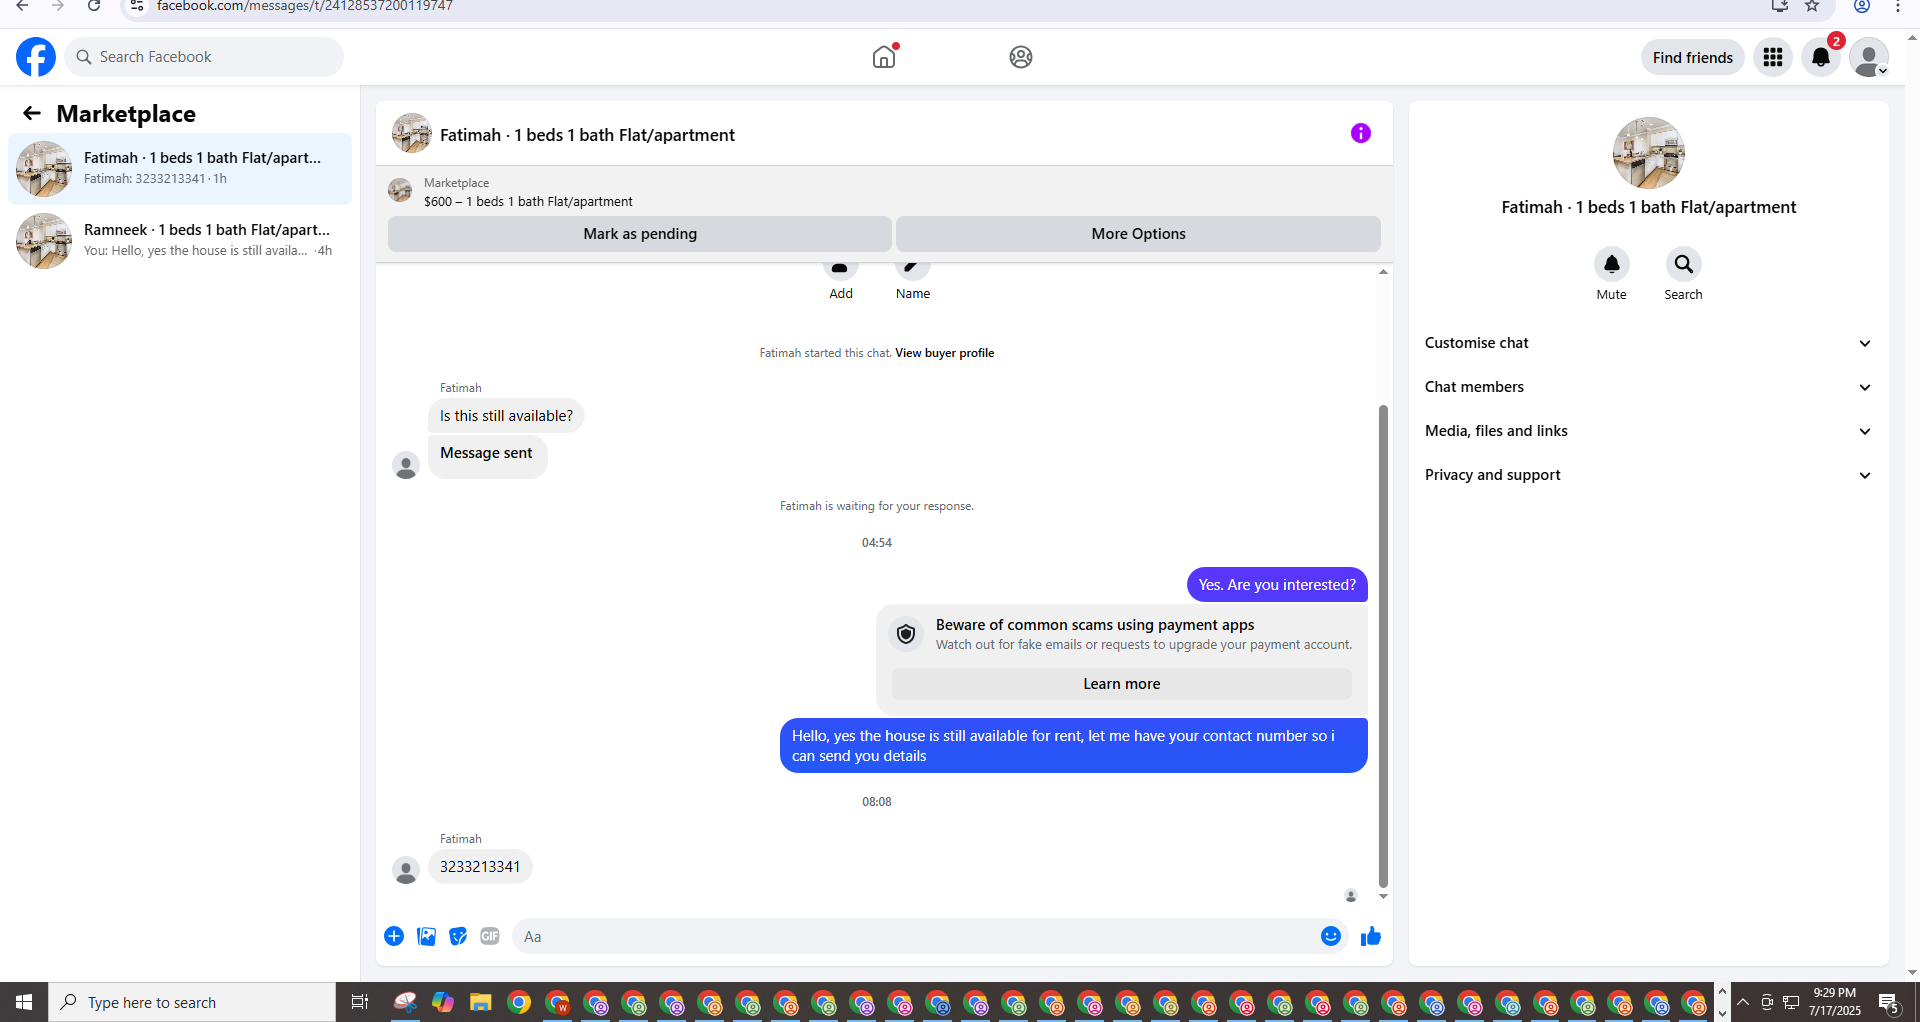The width and height of the screenshot is (1920, 1022).
Task: Open more actions plus icon
Action: click(394, 936)
